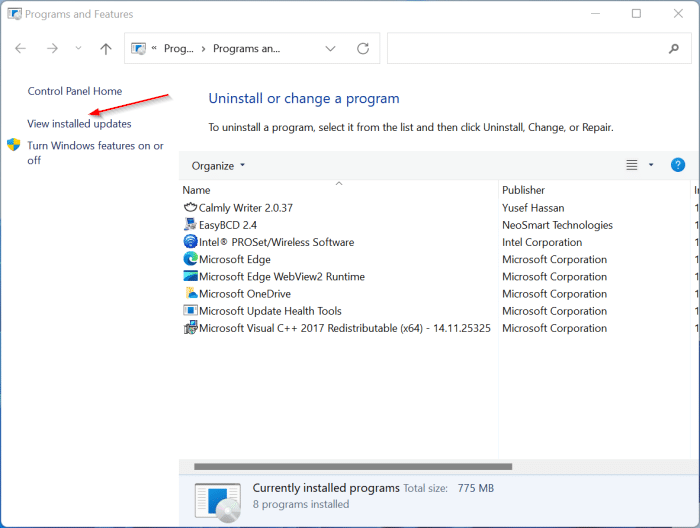Click the Visual C++ 2017 Redistributable icon
Viewport: 700px width, 528px height.
click(190, 328)
